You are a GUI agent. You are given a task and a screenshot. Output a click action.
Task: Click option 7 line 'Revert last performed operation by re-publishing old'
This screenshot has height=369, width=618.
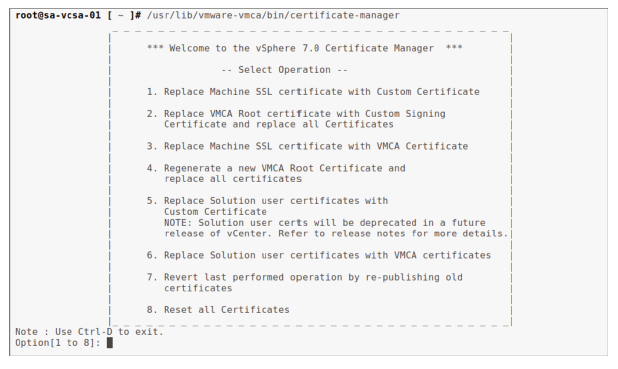coord(305,278)
